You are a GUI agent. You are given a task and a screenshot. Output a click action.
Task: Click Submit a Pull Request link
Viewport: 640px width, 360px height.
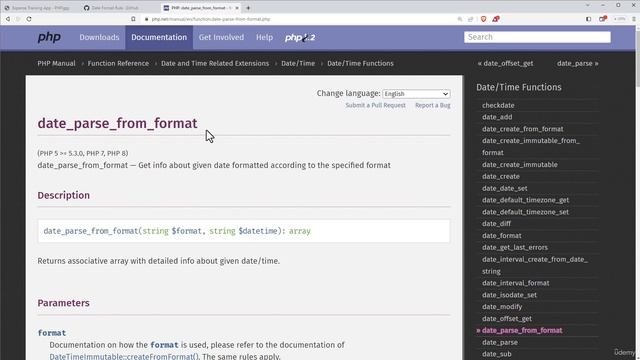click(x=376, y=105)
